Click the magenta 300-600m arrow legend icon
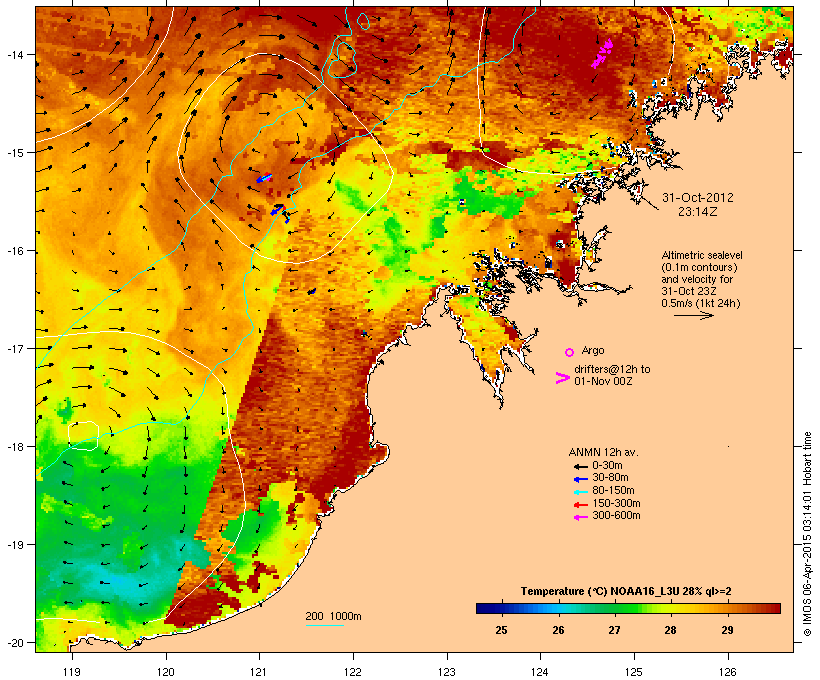Image resolution: width=820 pixels, height=680 pixels. click(x=580, y=517)
